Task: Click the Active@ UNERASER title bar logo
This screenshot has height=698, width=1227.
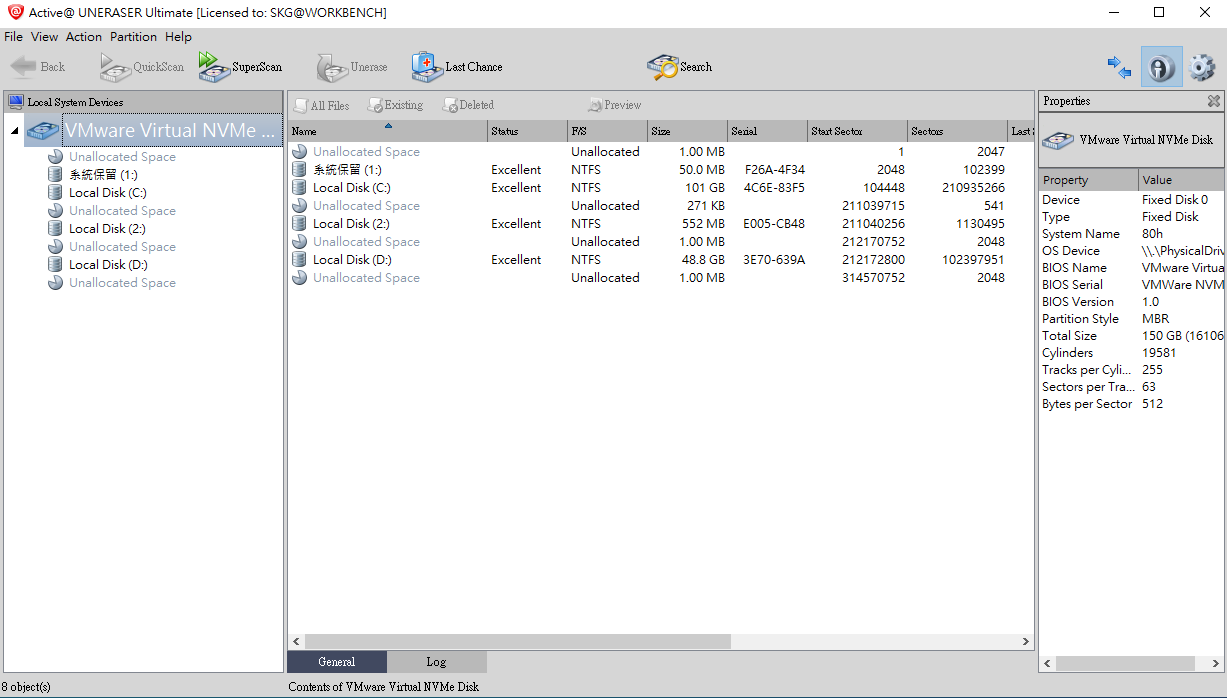Action: [x=15, y=12]
